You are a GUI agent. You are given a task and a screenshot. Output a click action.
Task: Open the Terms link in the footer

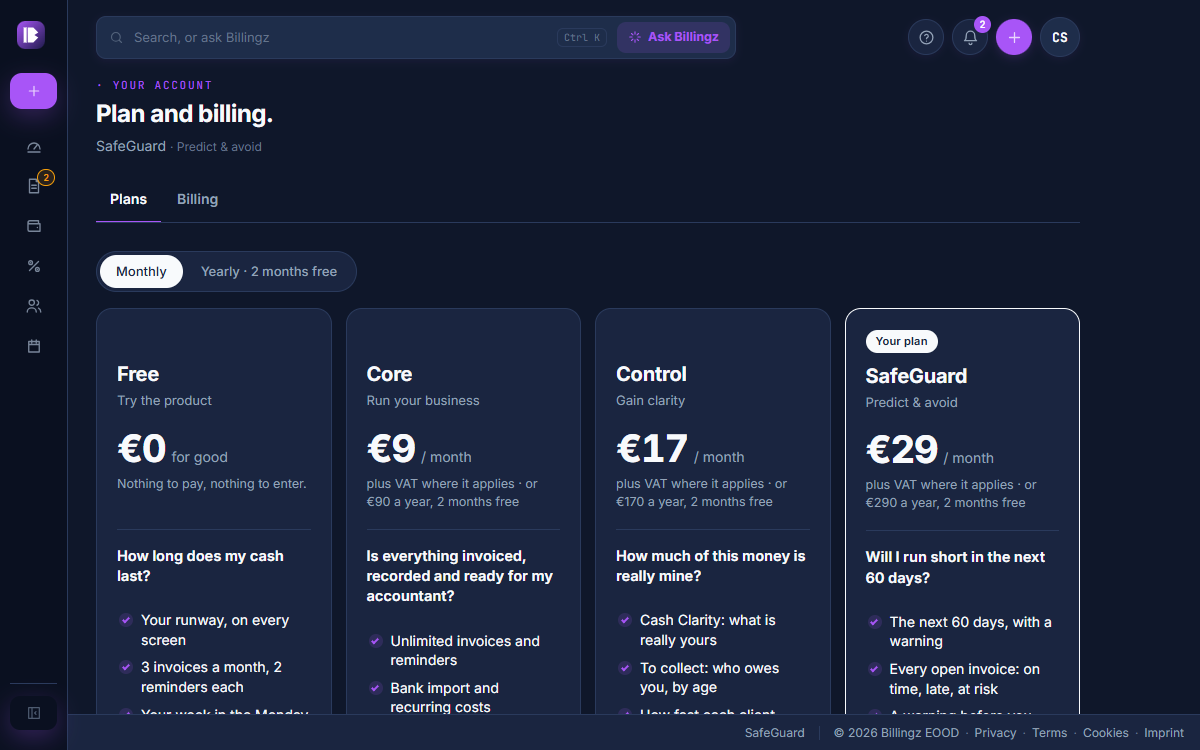1050,733
